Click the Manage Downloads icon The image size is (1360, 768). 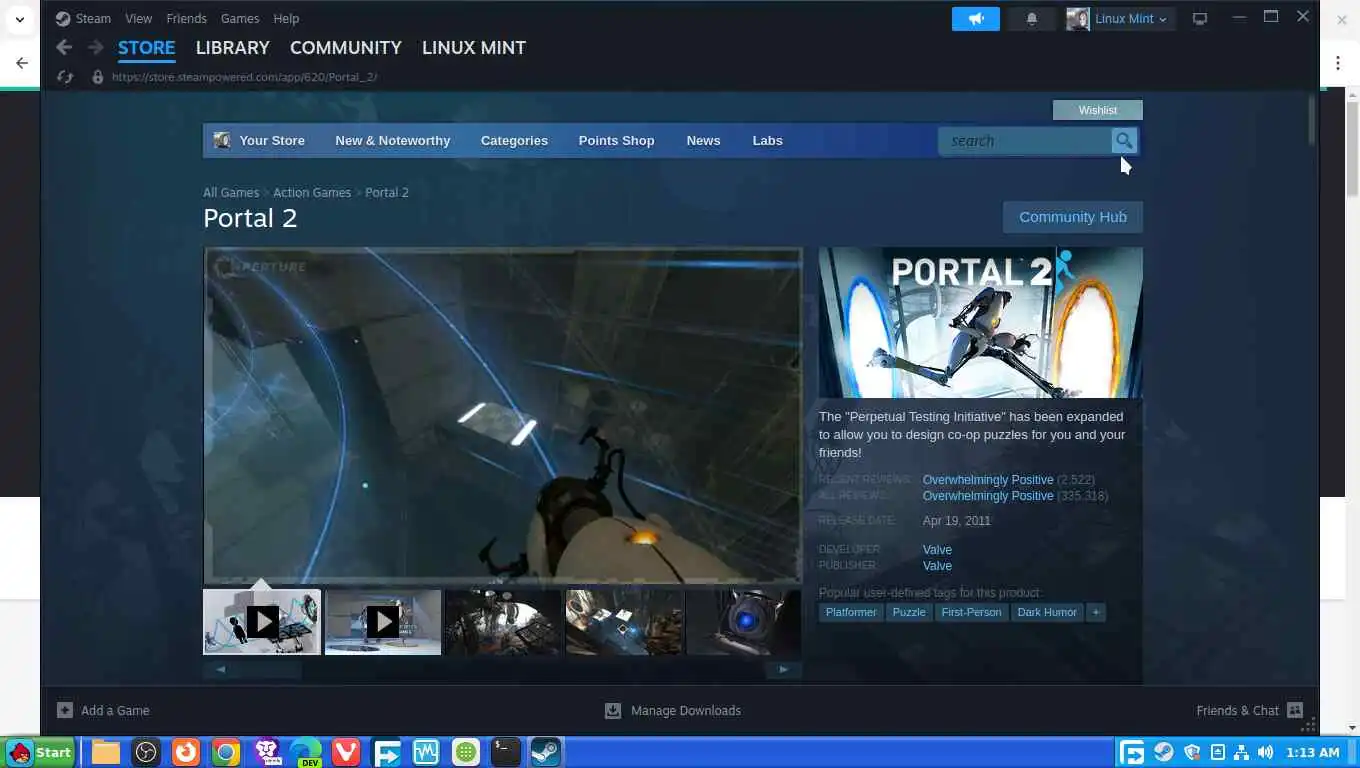[613, 710]
